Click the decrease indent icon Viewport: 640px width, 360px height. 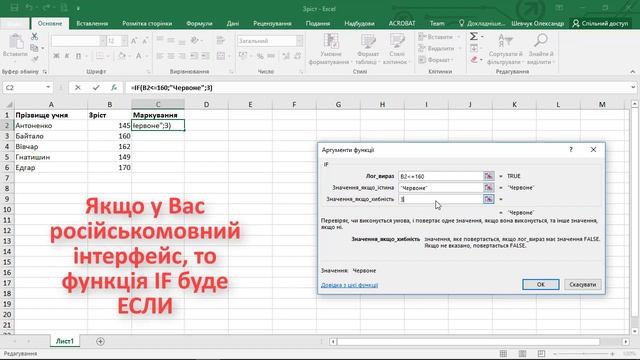point(194,56)
